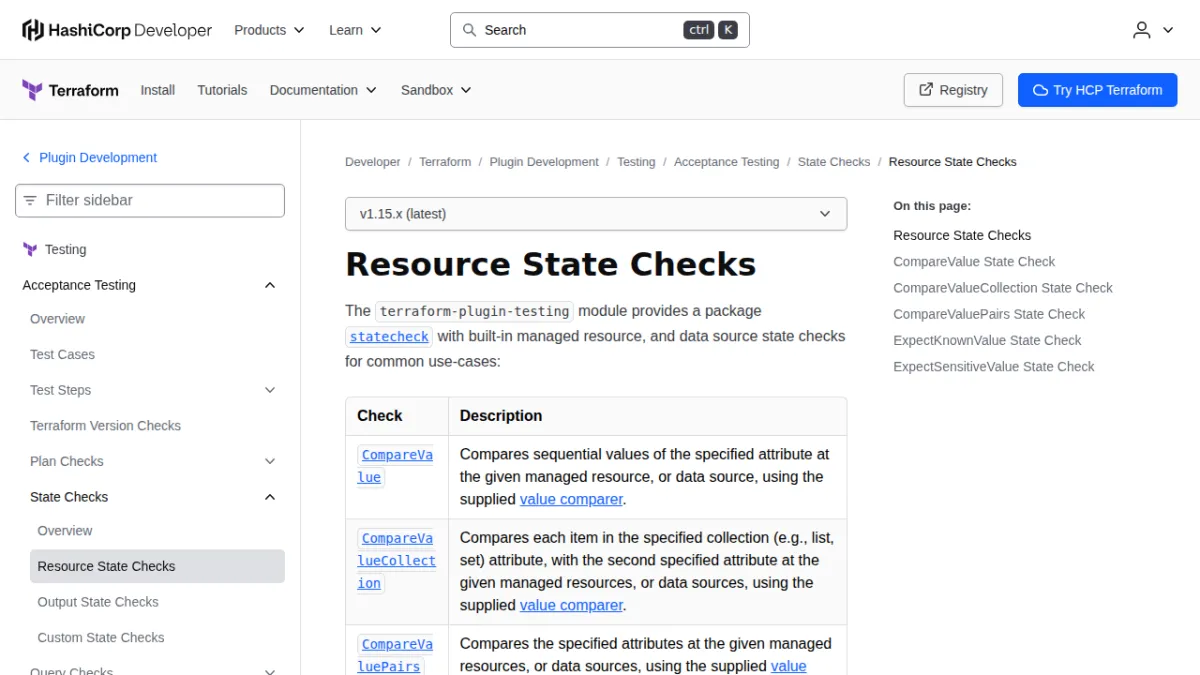
Task: Open the Install page
Action: [158, 90]
